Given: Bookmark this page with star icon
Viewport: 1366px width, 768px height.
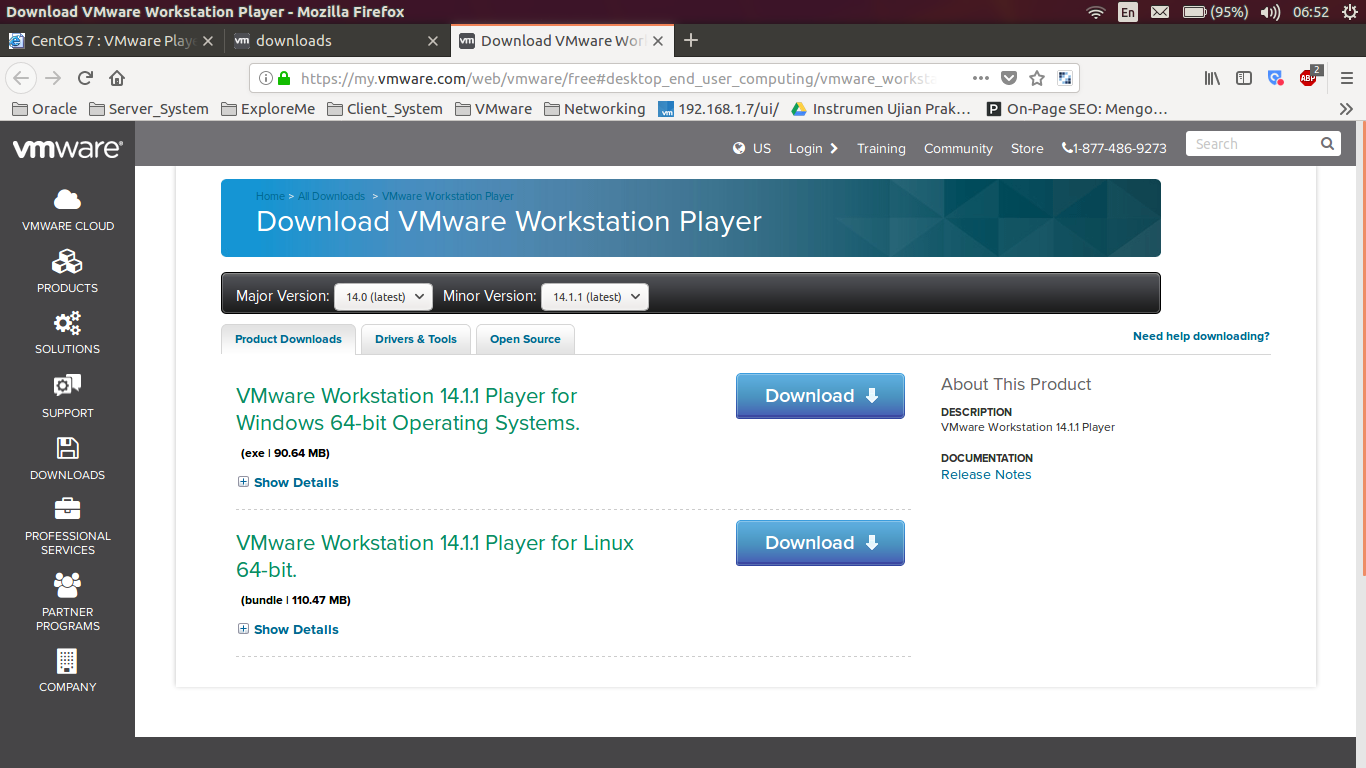Looking at the screenshot, I should tap(1037, 78).
